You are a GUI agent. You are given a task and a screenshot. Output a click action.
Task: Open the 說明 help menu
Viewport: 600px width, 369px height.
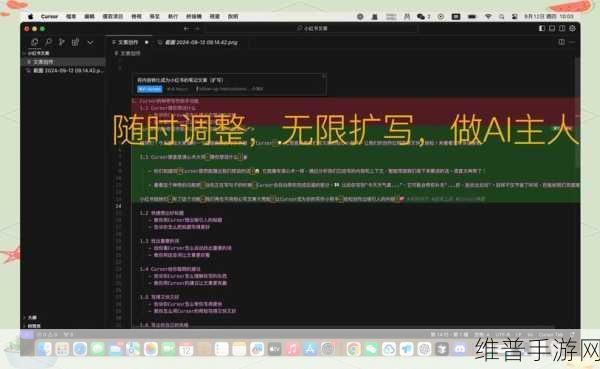point(233,16)
